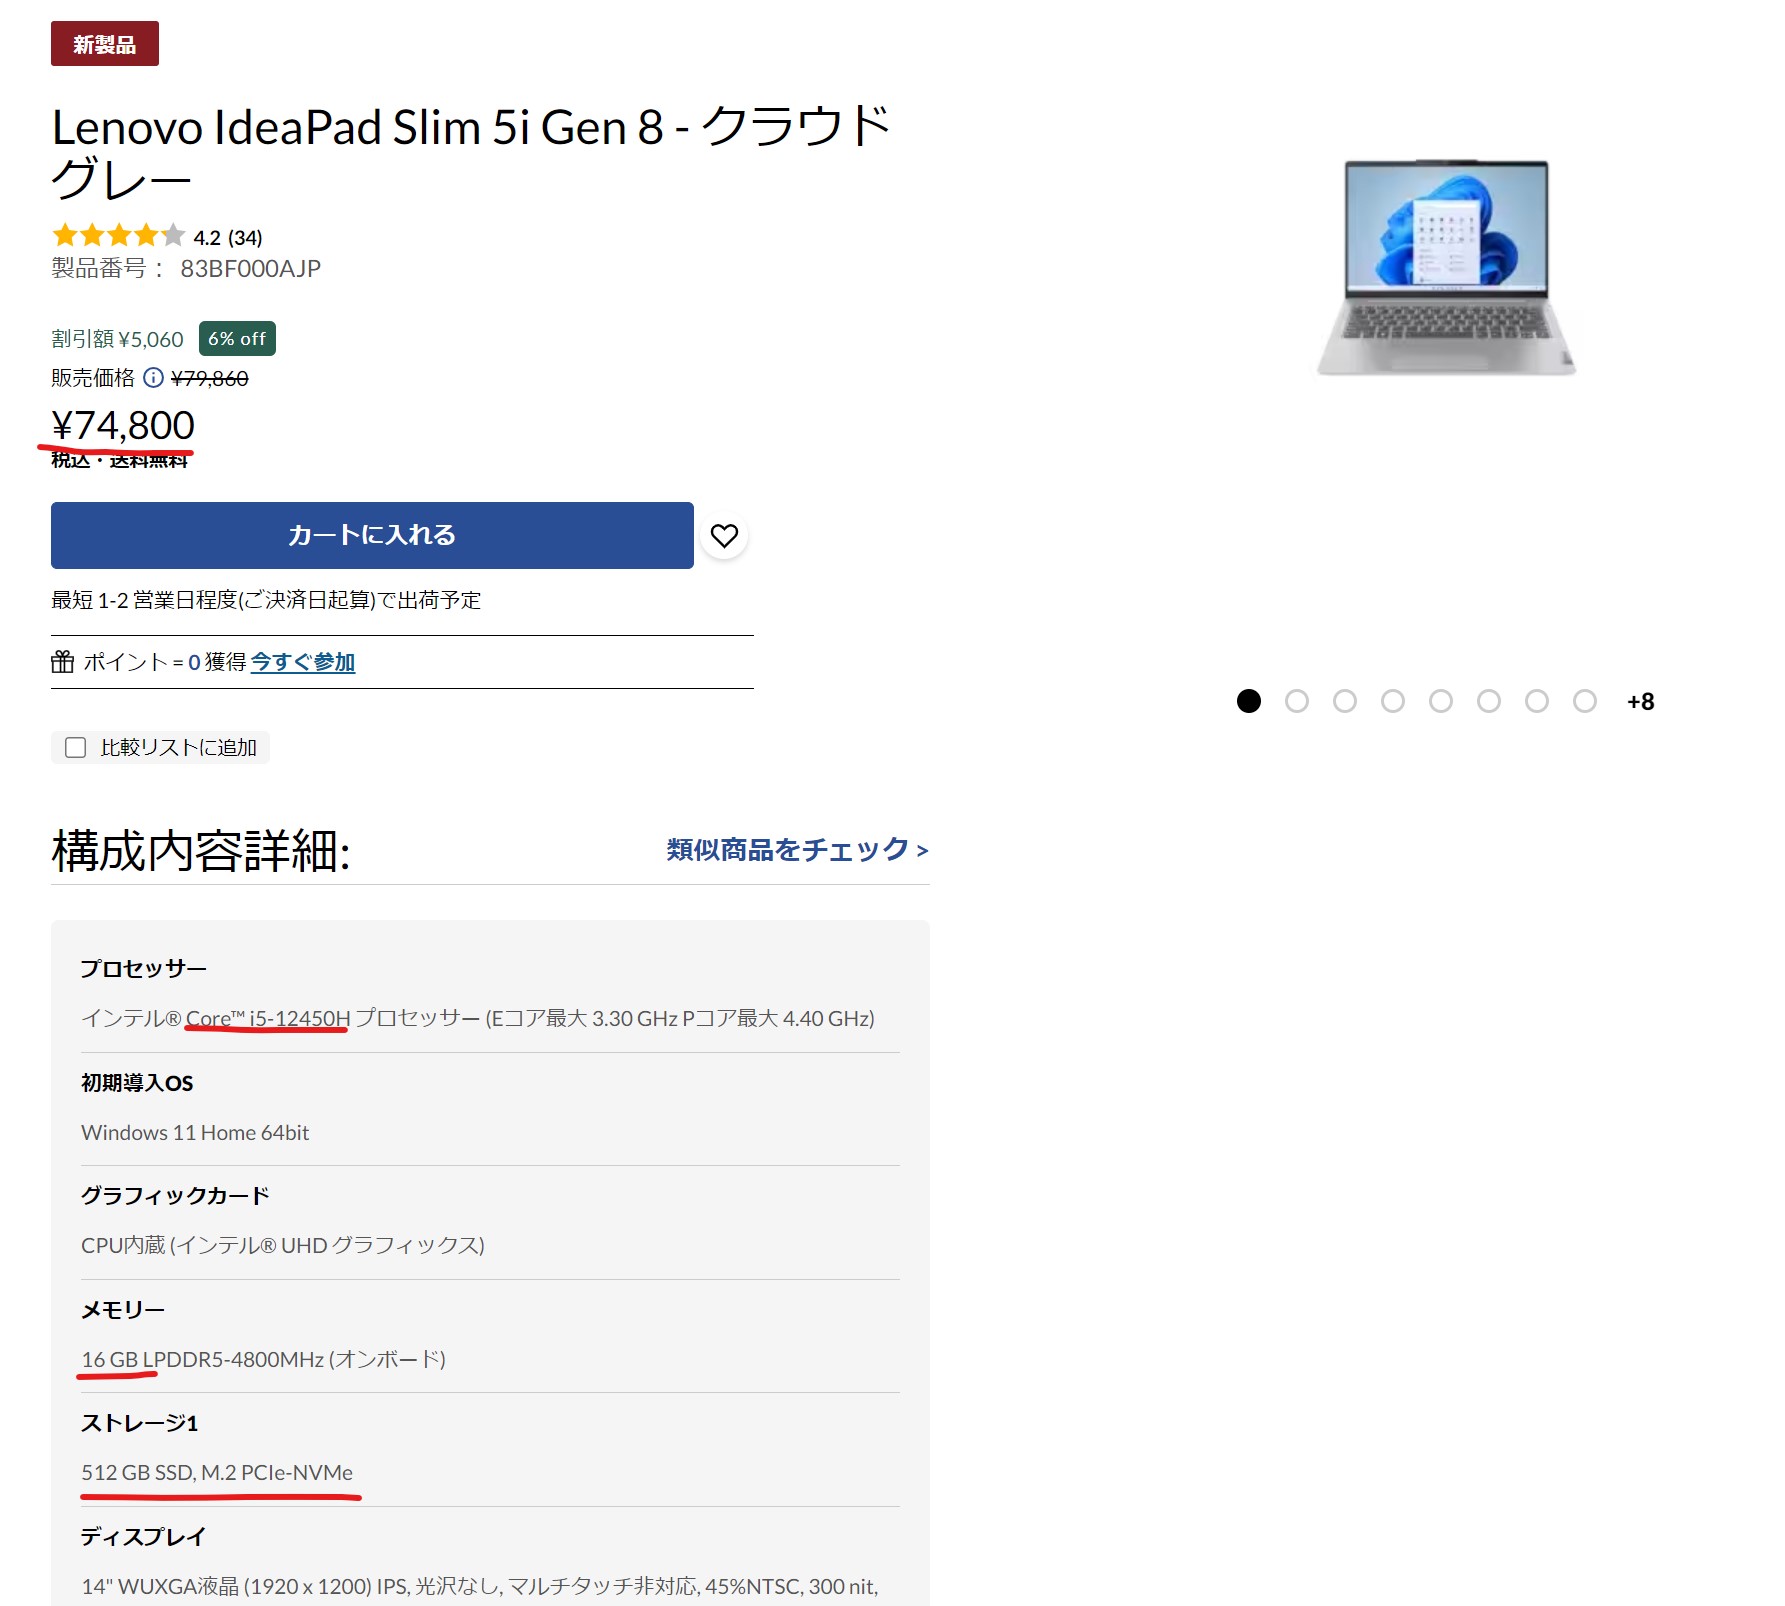Screen dimensions: 1785x1606
Task: Click the CPU内蔵 UHD graphics spec
Action: click(x=283, y=1245)
